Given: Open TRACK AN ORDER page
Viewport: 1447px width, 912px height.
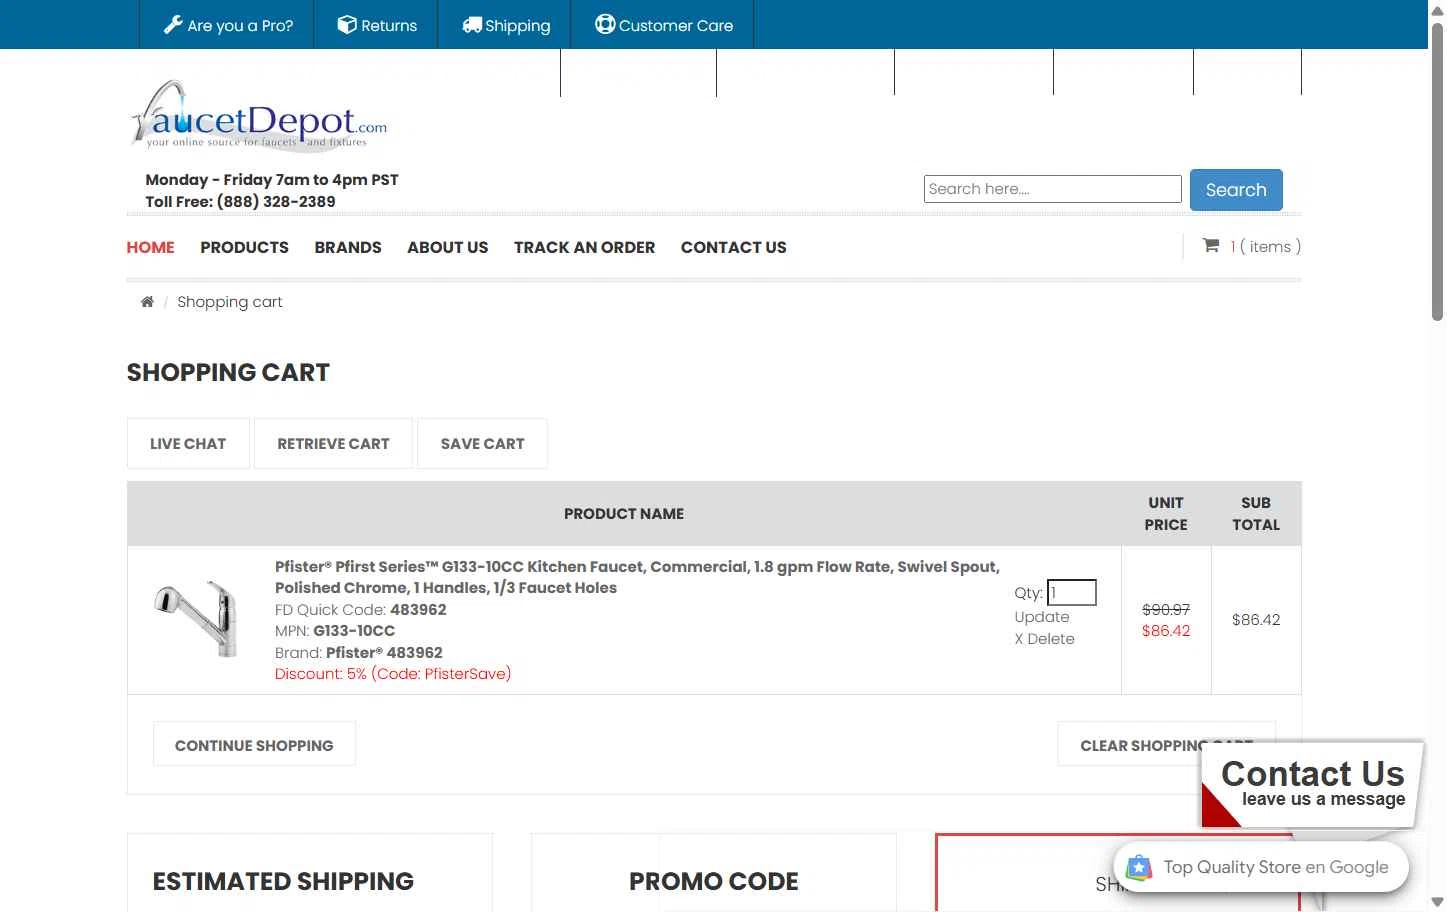Looking at the screenshot, I should (x=585, y=247).
